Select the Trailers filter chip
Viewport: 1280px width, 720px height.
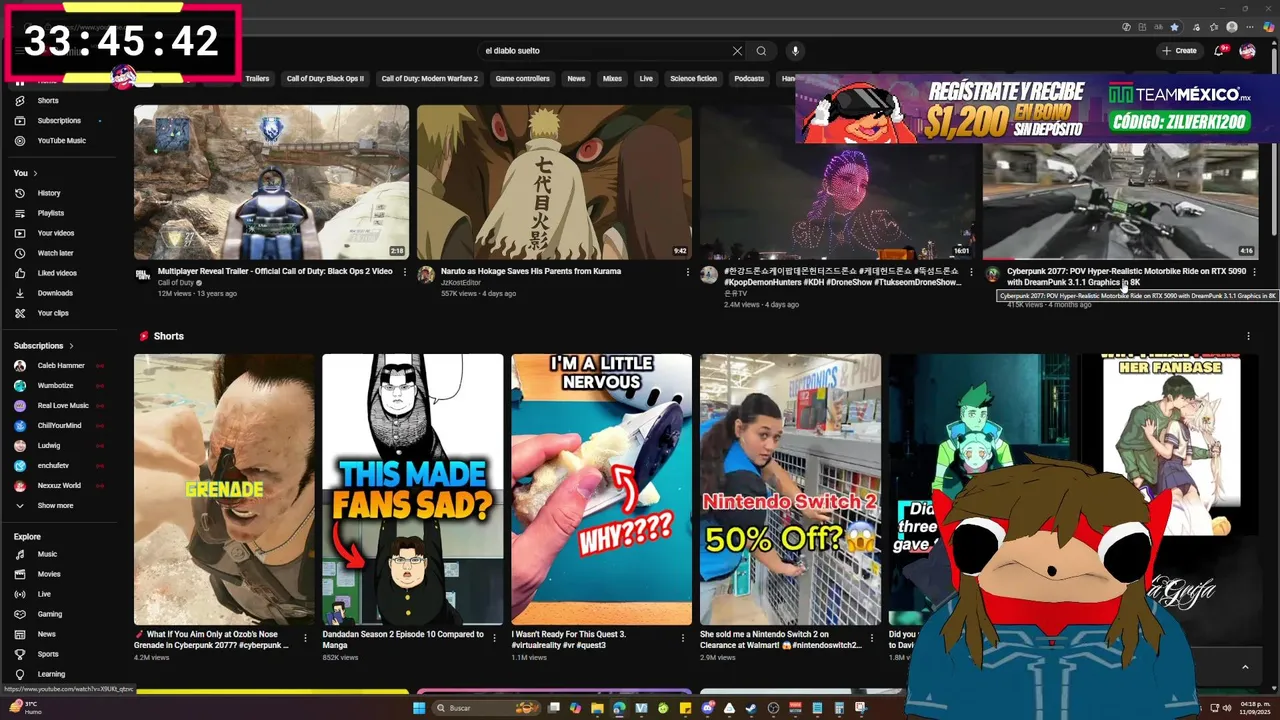pos(257,78)
